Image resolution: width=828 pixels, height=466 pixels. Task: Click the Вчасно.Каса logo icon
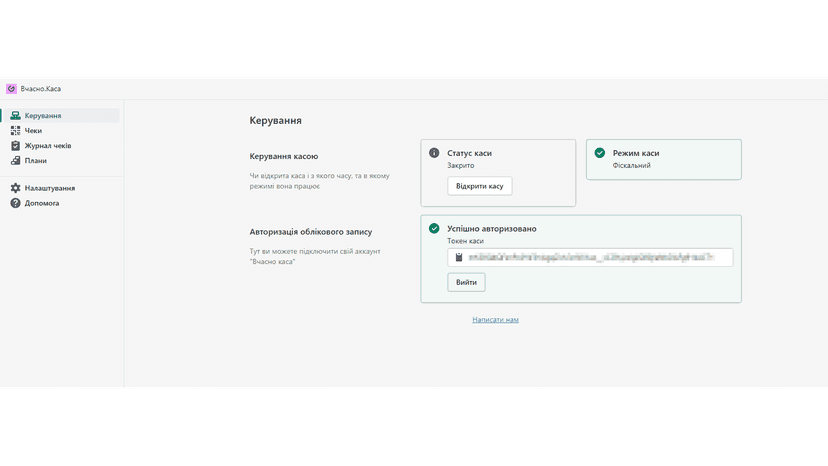(x=11, y=89)
